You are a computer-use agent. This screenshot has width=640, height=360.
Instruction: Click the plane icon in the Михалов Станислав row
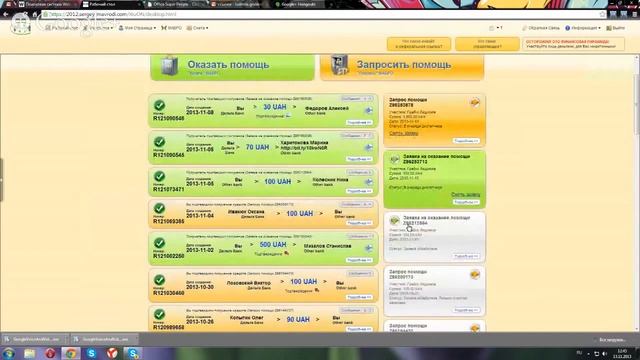coord(368,248)
